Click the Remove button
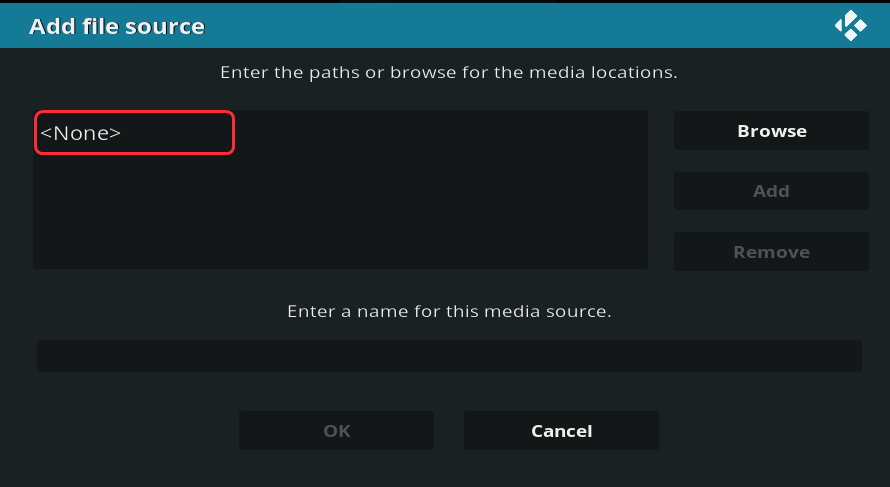Screen dimensions: 890x487 [771, 252]
